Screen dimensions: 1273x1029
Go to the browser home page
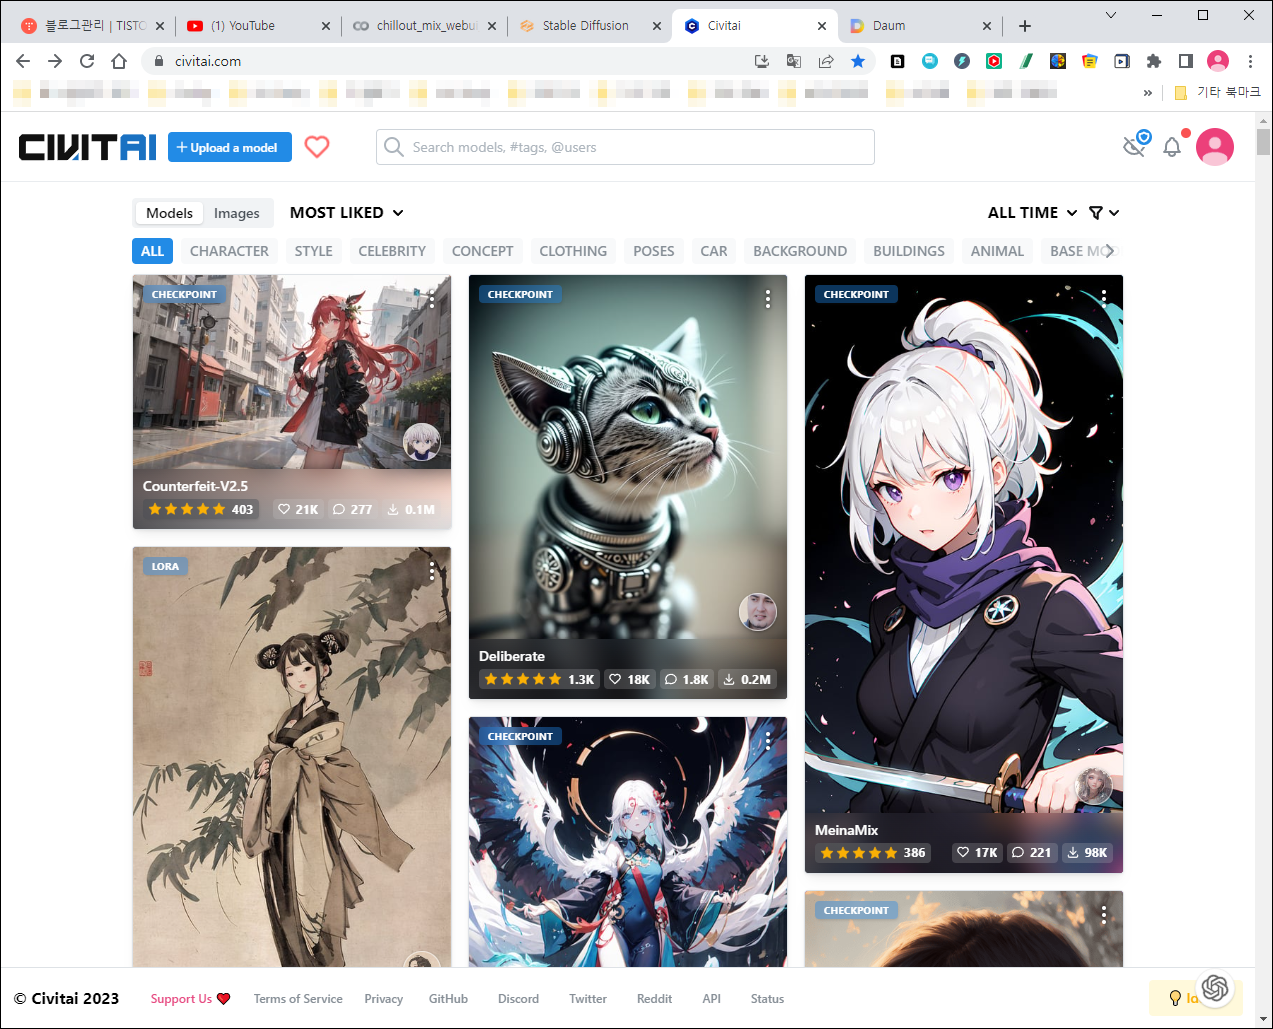coord(119,61)
